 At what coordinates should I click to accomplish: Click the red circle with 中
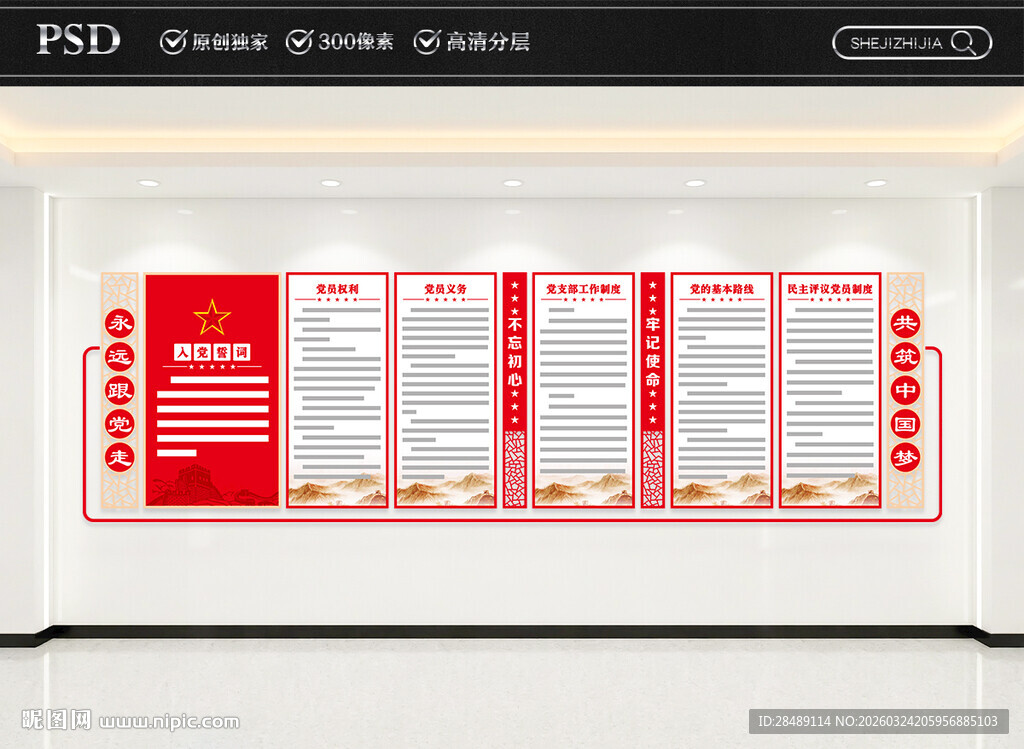(x=905, y=390)
